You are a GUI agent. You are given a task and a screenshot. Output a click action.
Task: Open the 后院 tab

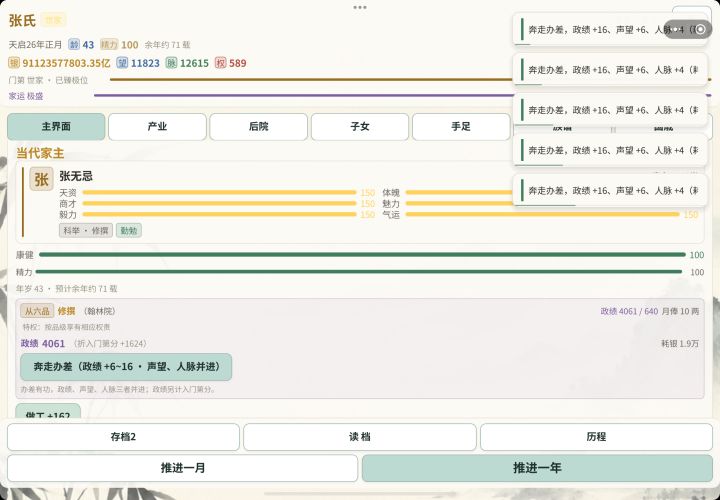click(259, 127)
